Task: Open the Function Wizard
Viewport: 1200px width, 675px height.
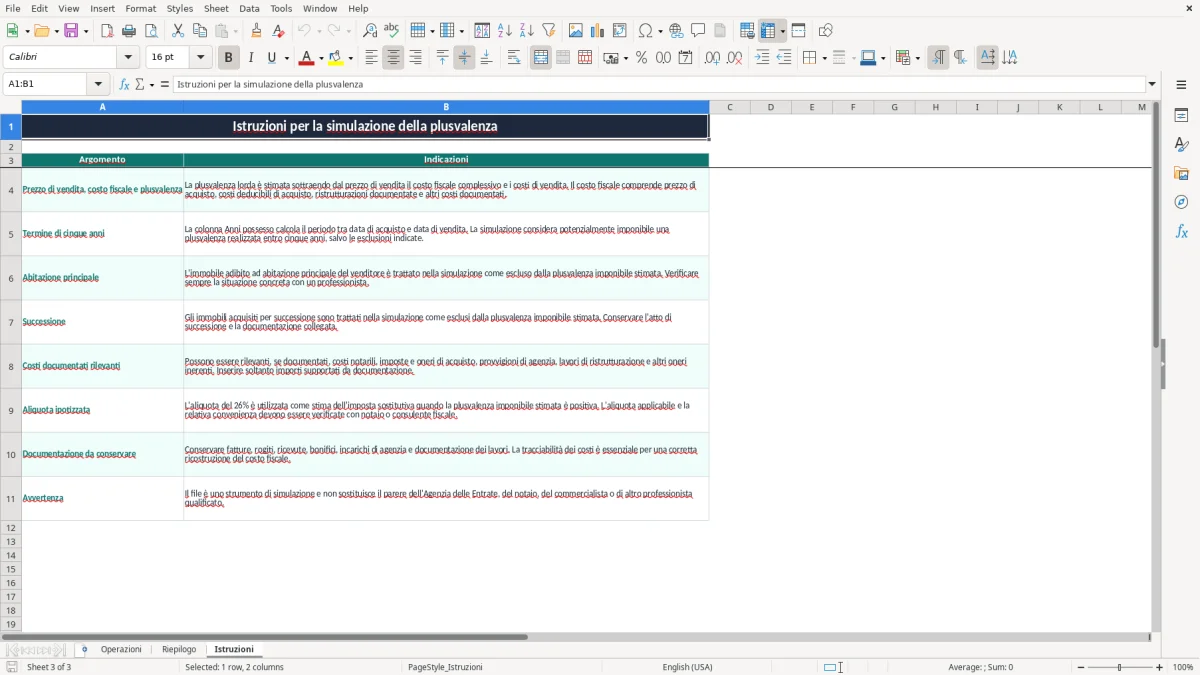Action: (x=125, y=84)
